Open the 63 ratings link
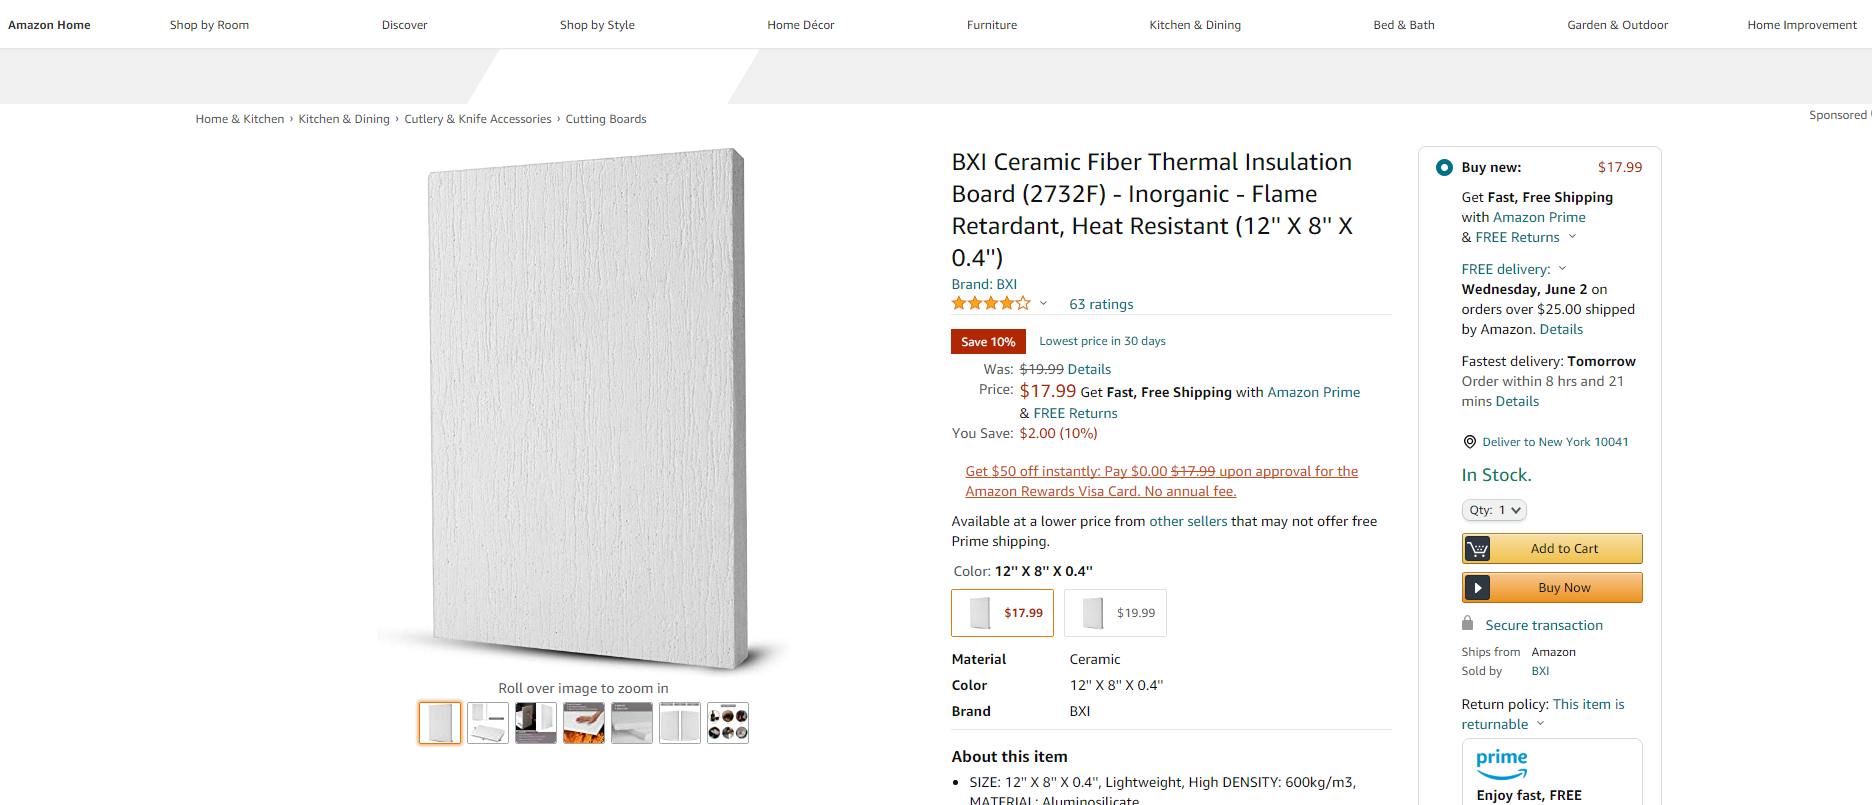Image resolution: width=1872 pixels, height=805 pixels. (1101, 305)
